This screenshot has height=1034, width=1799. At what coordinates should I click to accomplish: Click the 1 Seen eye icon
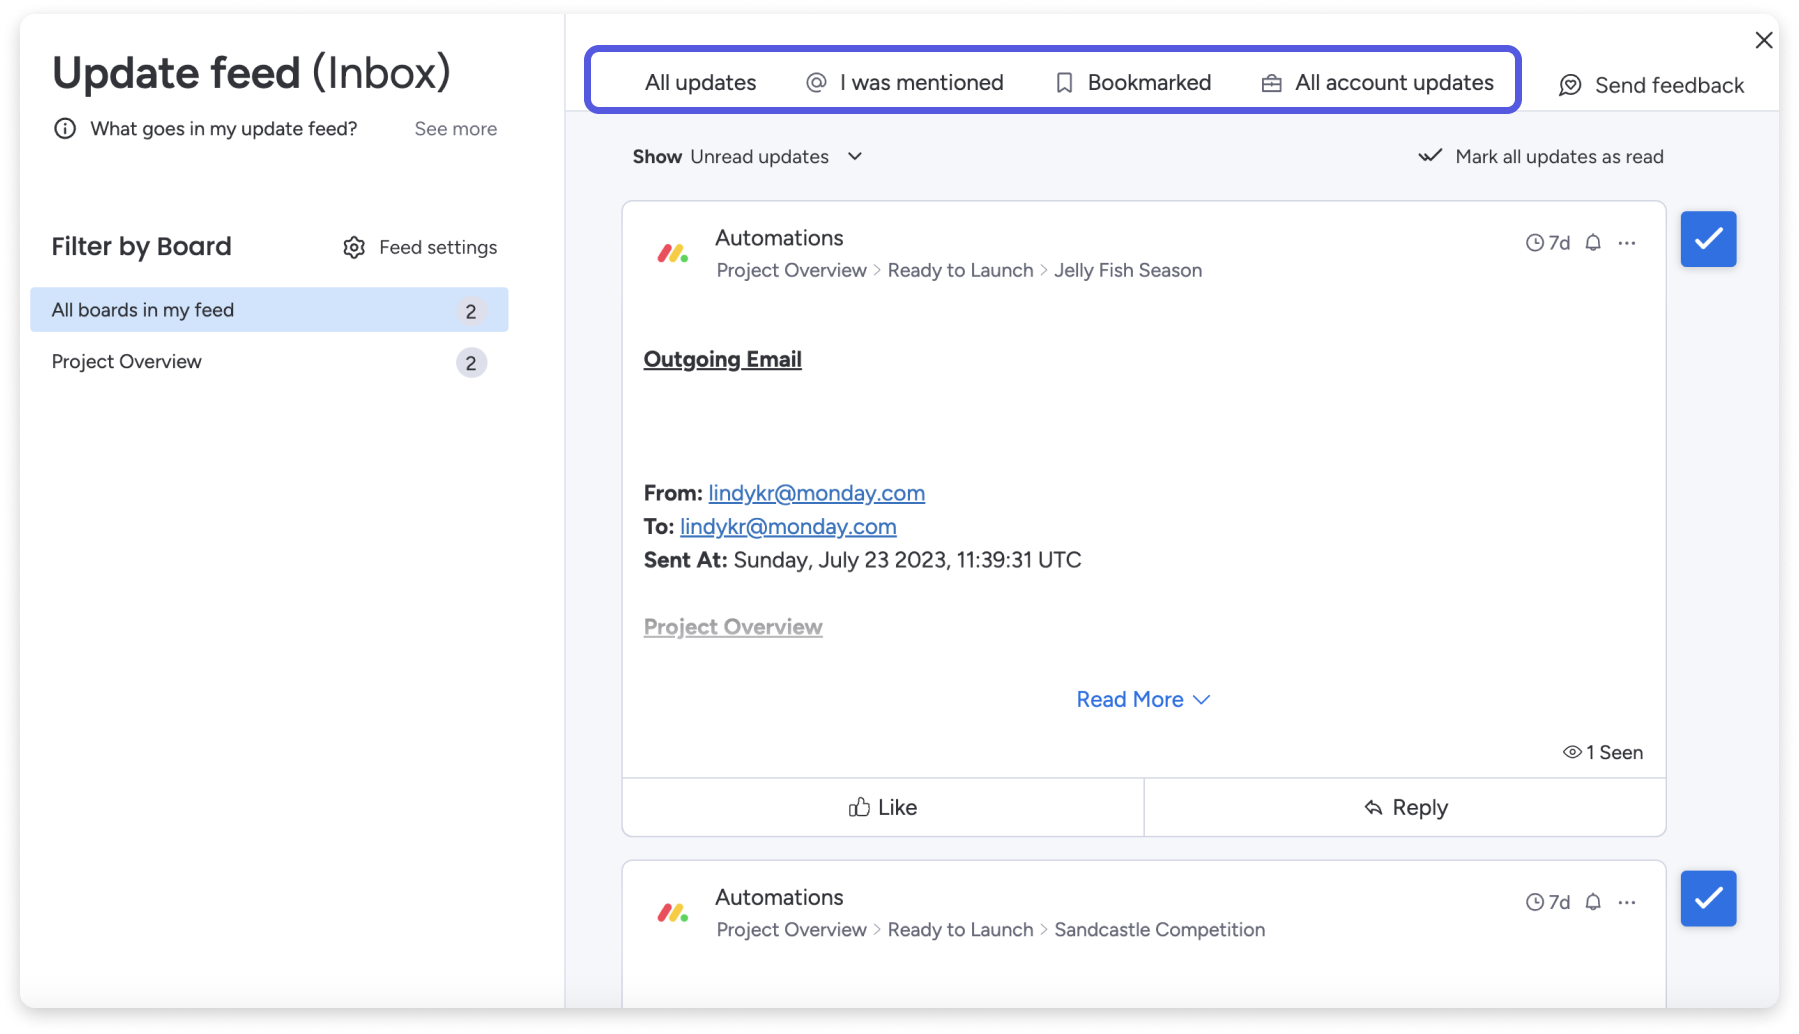(x=1572, y=752)
